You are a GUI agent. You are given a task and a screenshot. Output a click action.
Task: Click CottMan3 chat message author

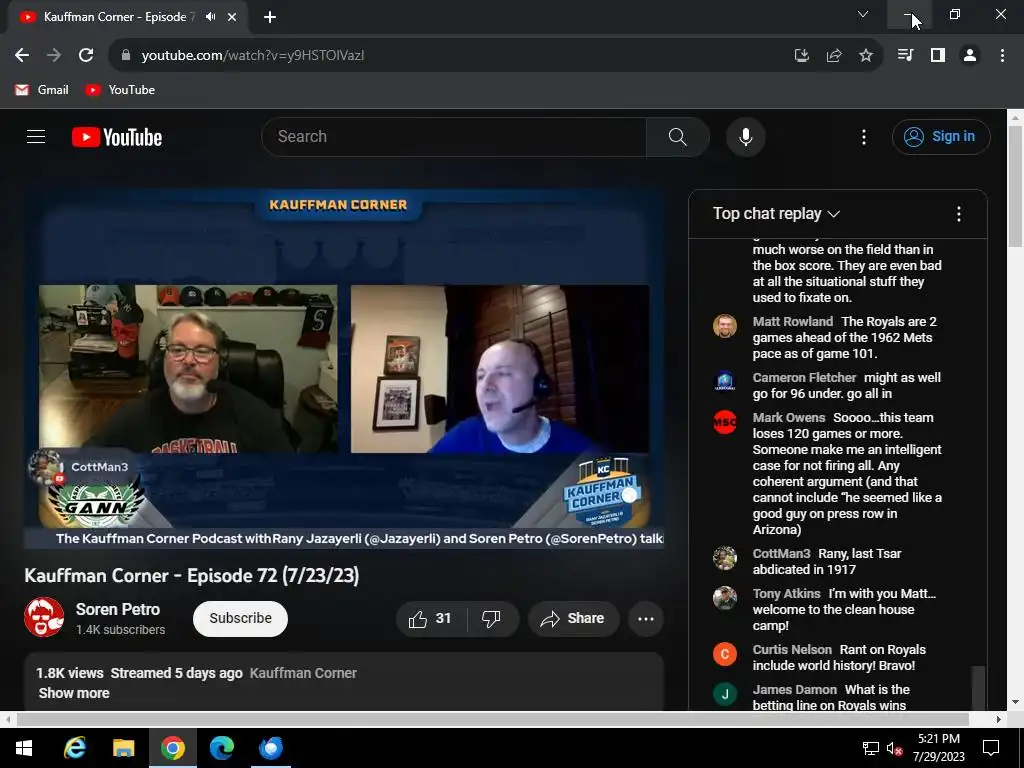781,554
